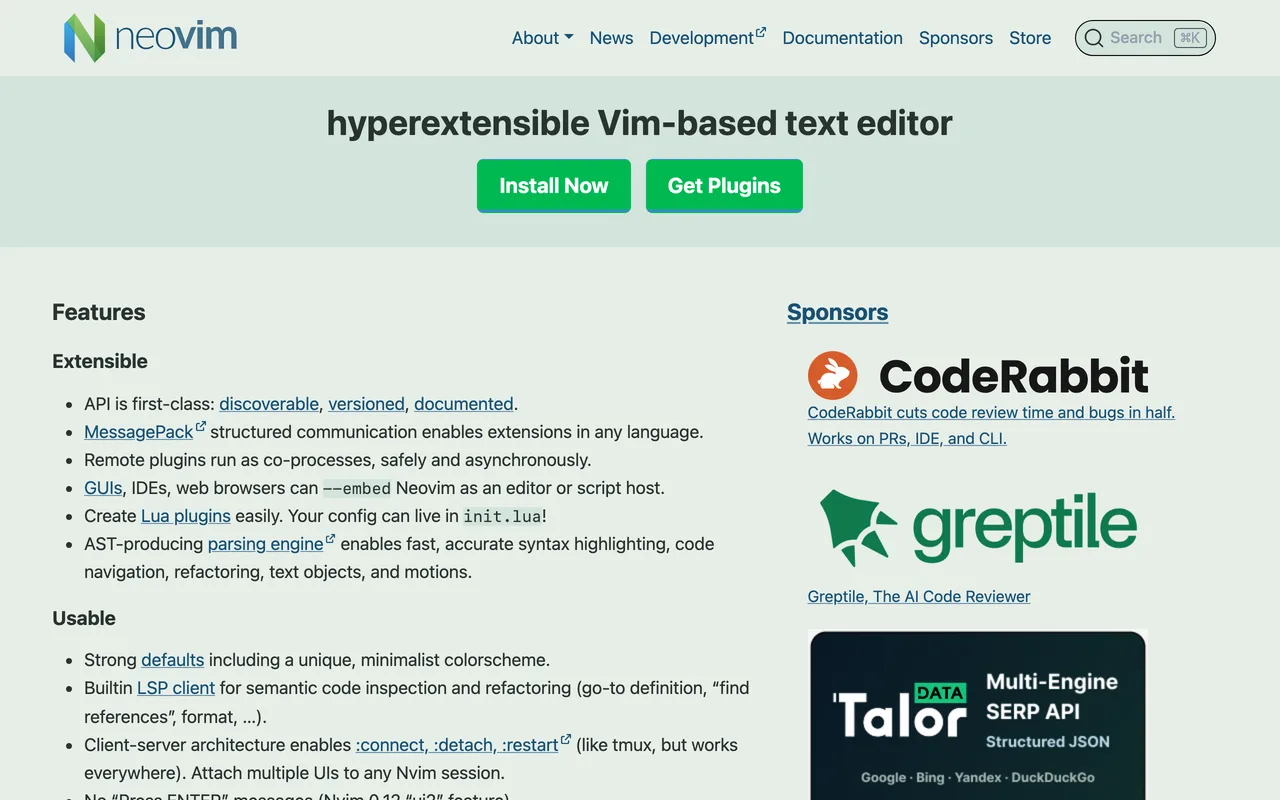Go to Documentation
This screenshot has width=1280, height=800.
(x=842, y=38)
